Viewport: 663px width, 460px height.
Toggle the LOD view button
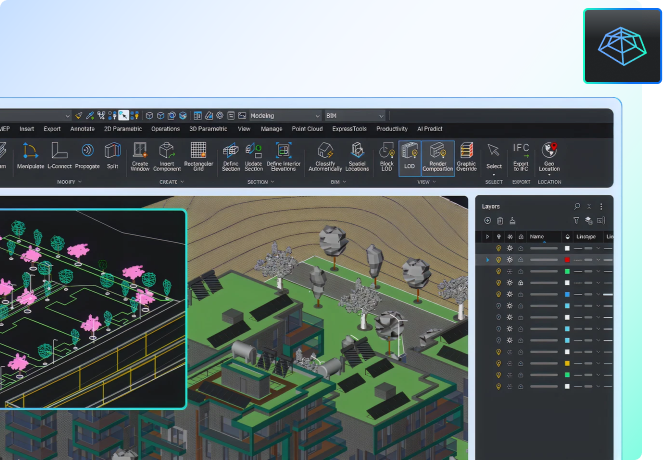tap(409, 155)
